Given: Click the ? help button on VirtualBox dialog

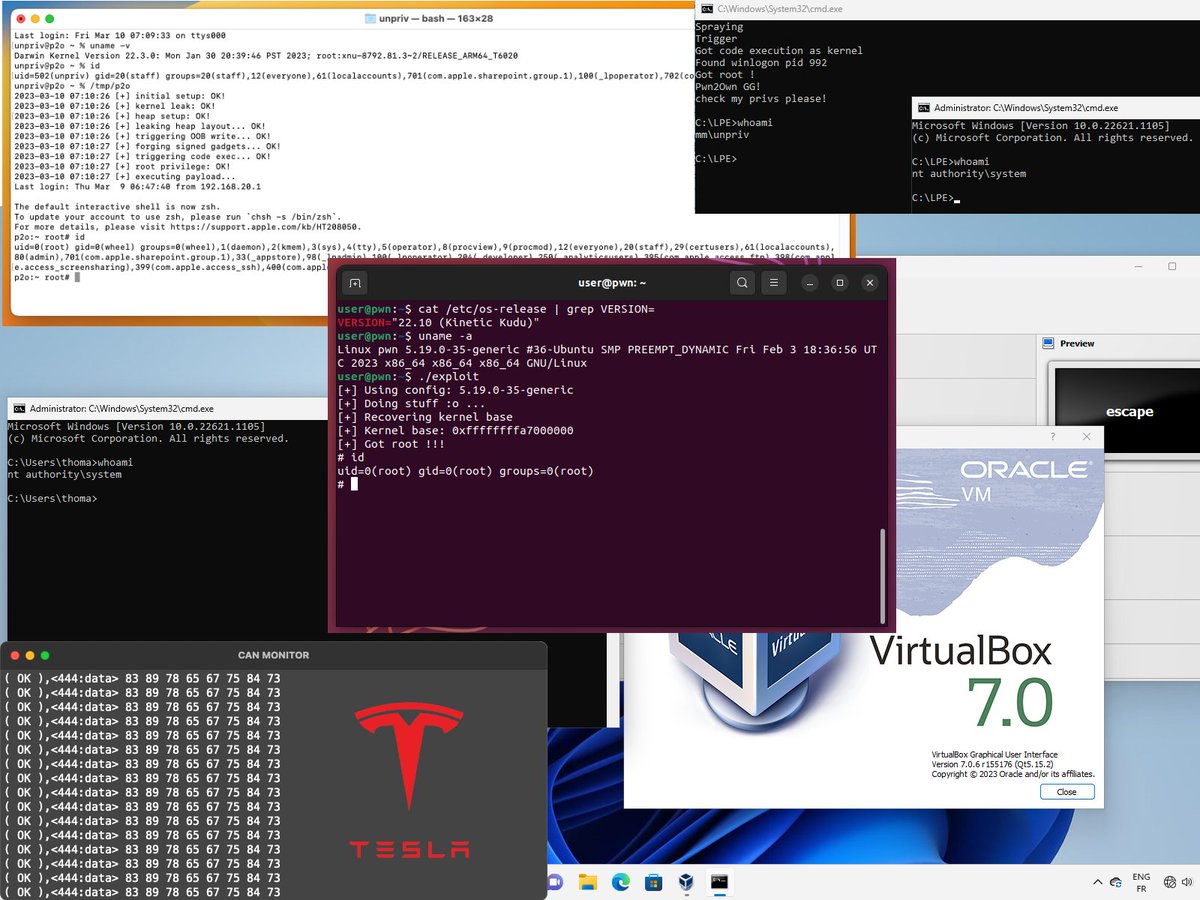Looking at the screenshot, I should [x=1052, y=437].
